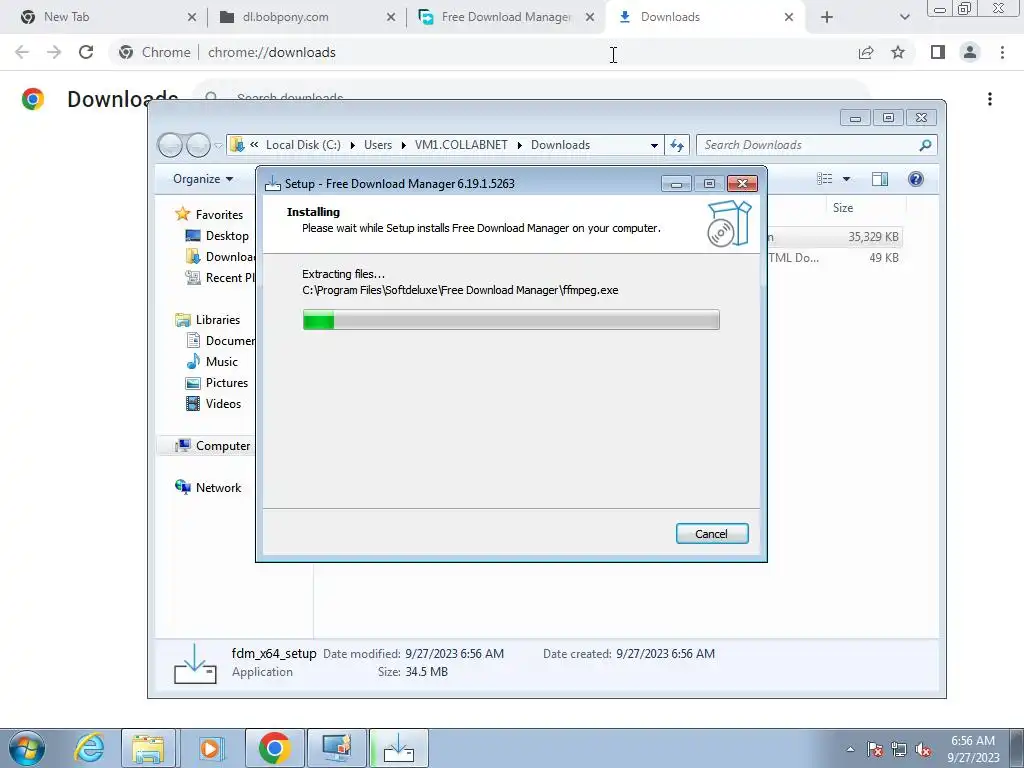Viewport: 1024px width, 768px height.
Task: Select Favorites in navigation pane
Action: pos(219,214)
